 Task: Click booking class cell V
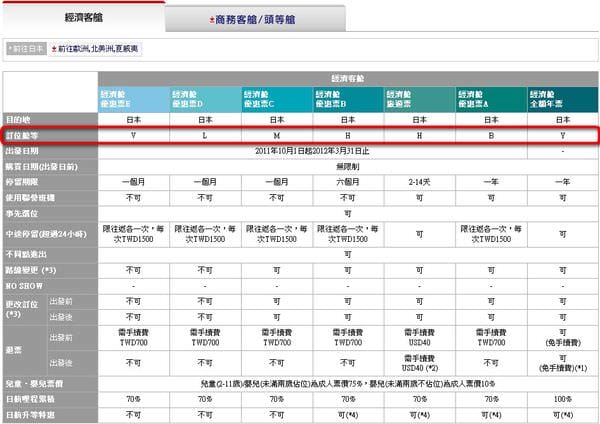point(135,134)
